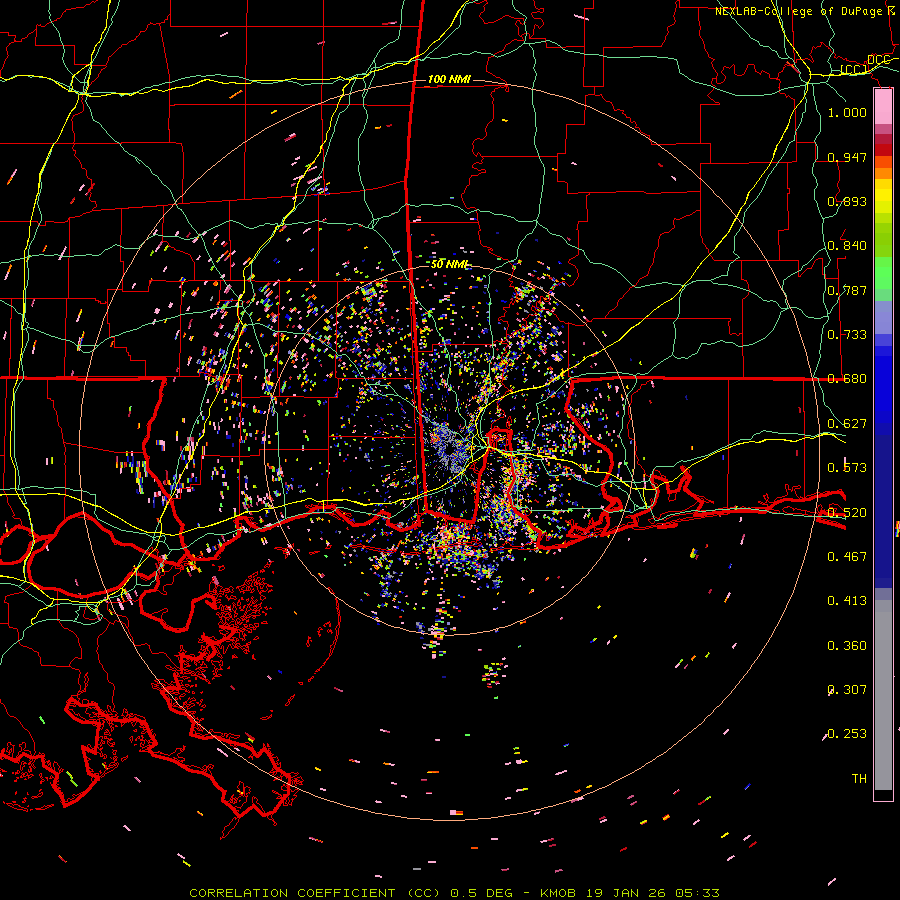Click the "0.5 DEG" elevation angle text
The image size is (900, 900).
[480, 893]
